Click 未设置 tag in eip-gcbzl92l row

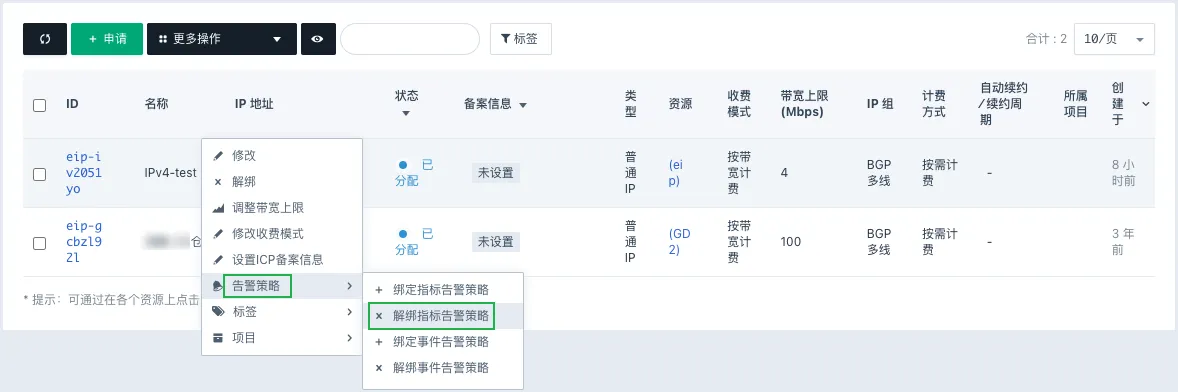tap(496, 242)
